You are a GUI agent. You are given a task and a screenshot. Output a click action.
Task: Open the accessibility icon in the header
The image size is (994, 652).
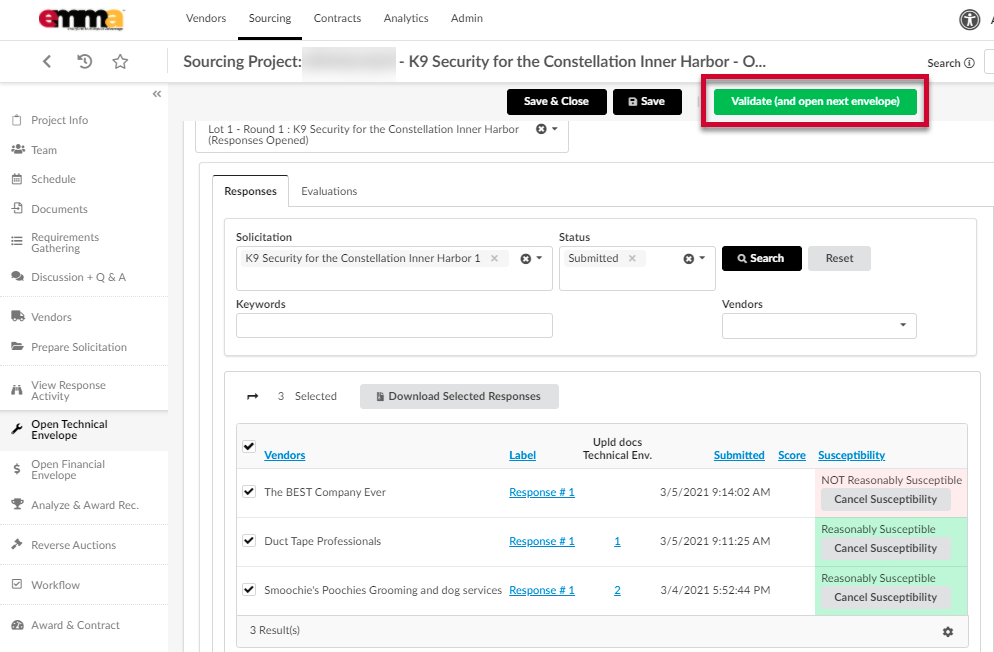pos(969,20)
